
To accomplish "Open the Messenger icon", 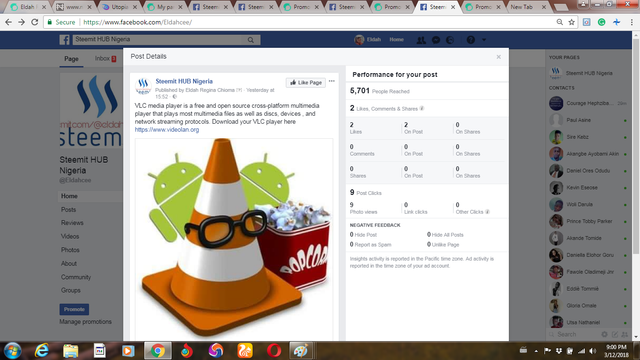I will [436, 40].
